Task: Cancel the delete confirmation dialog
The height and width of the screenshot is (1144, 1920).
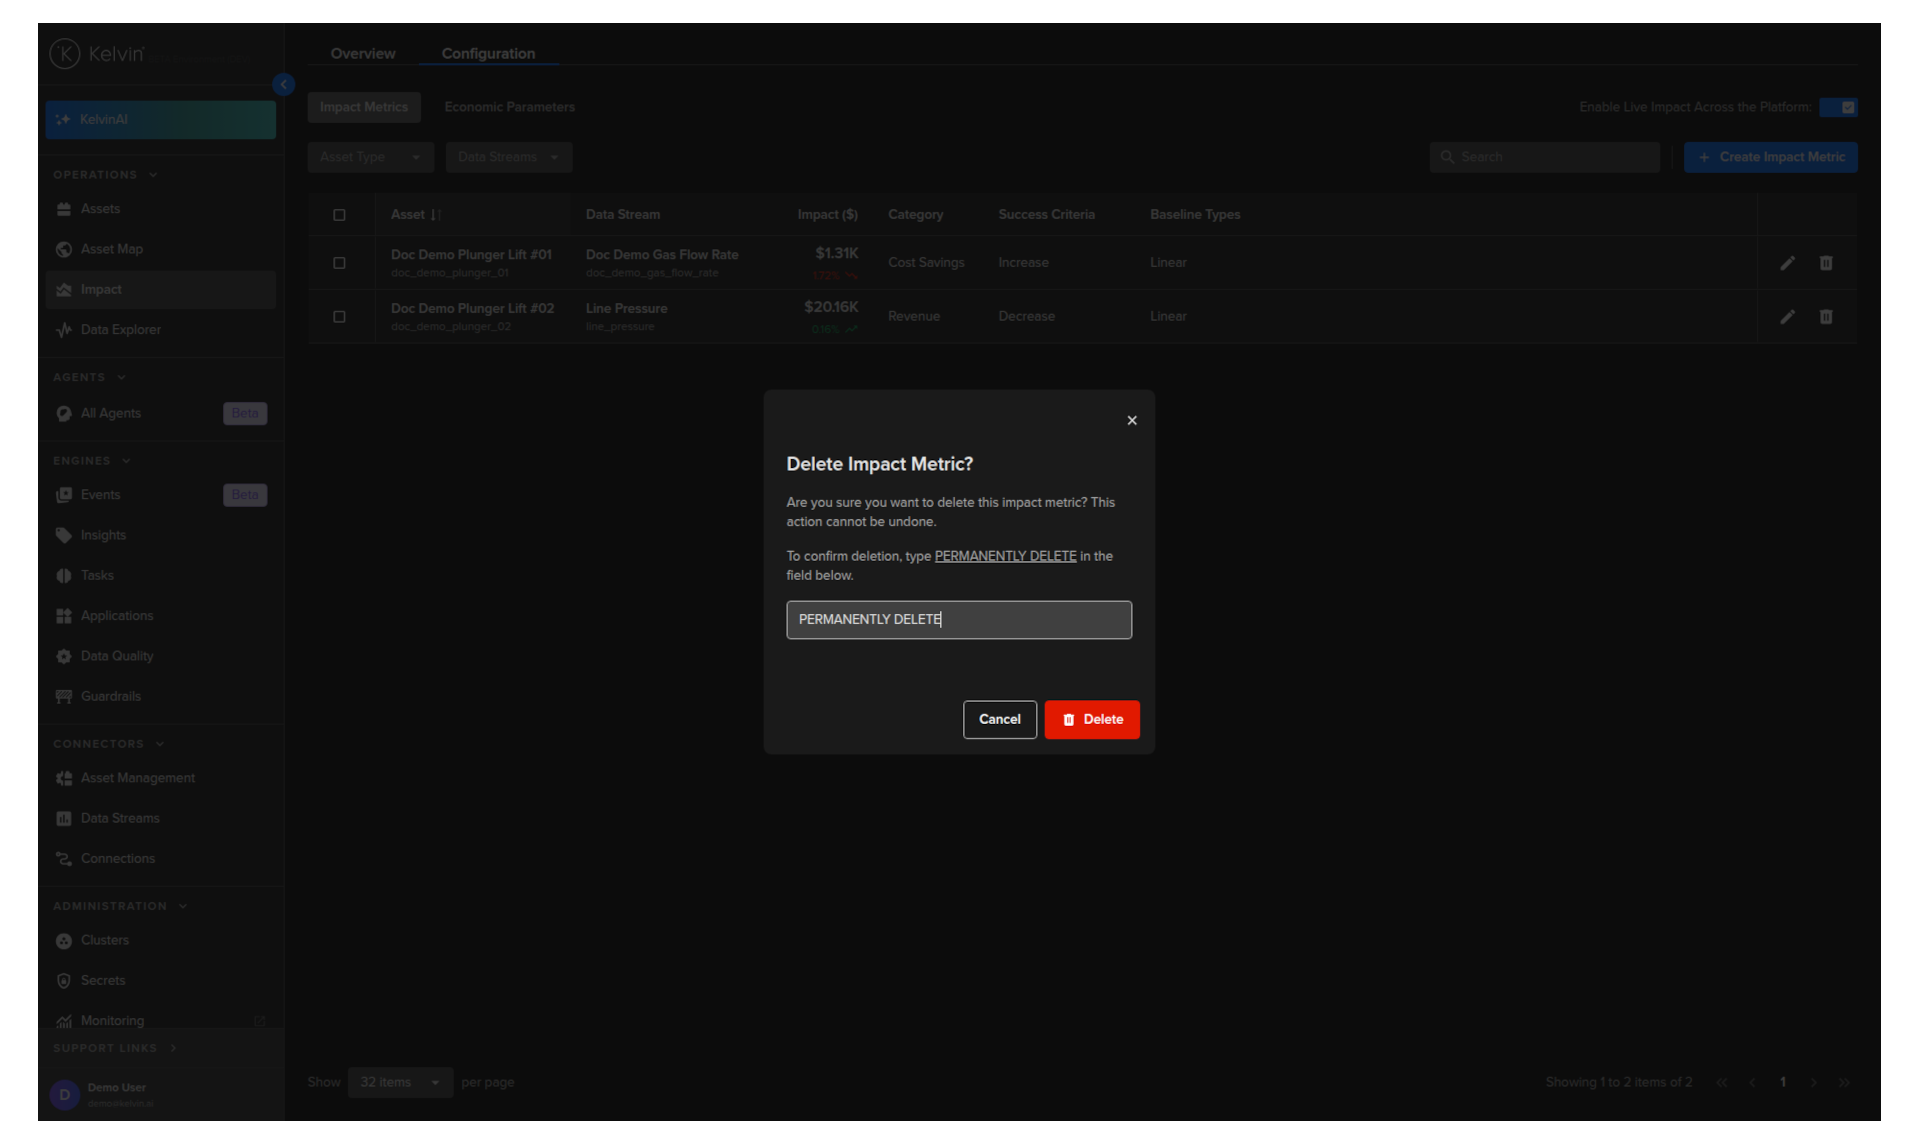Action: coord(1000,719)
